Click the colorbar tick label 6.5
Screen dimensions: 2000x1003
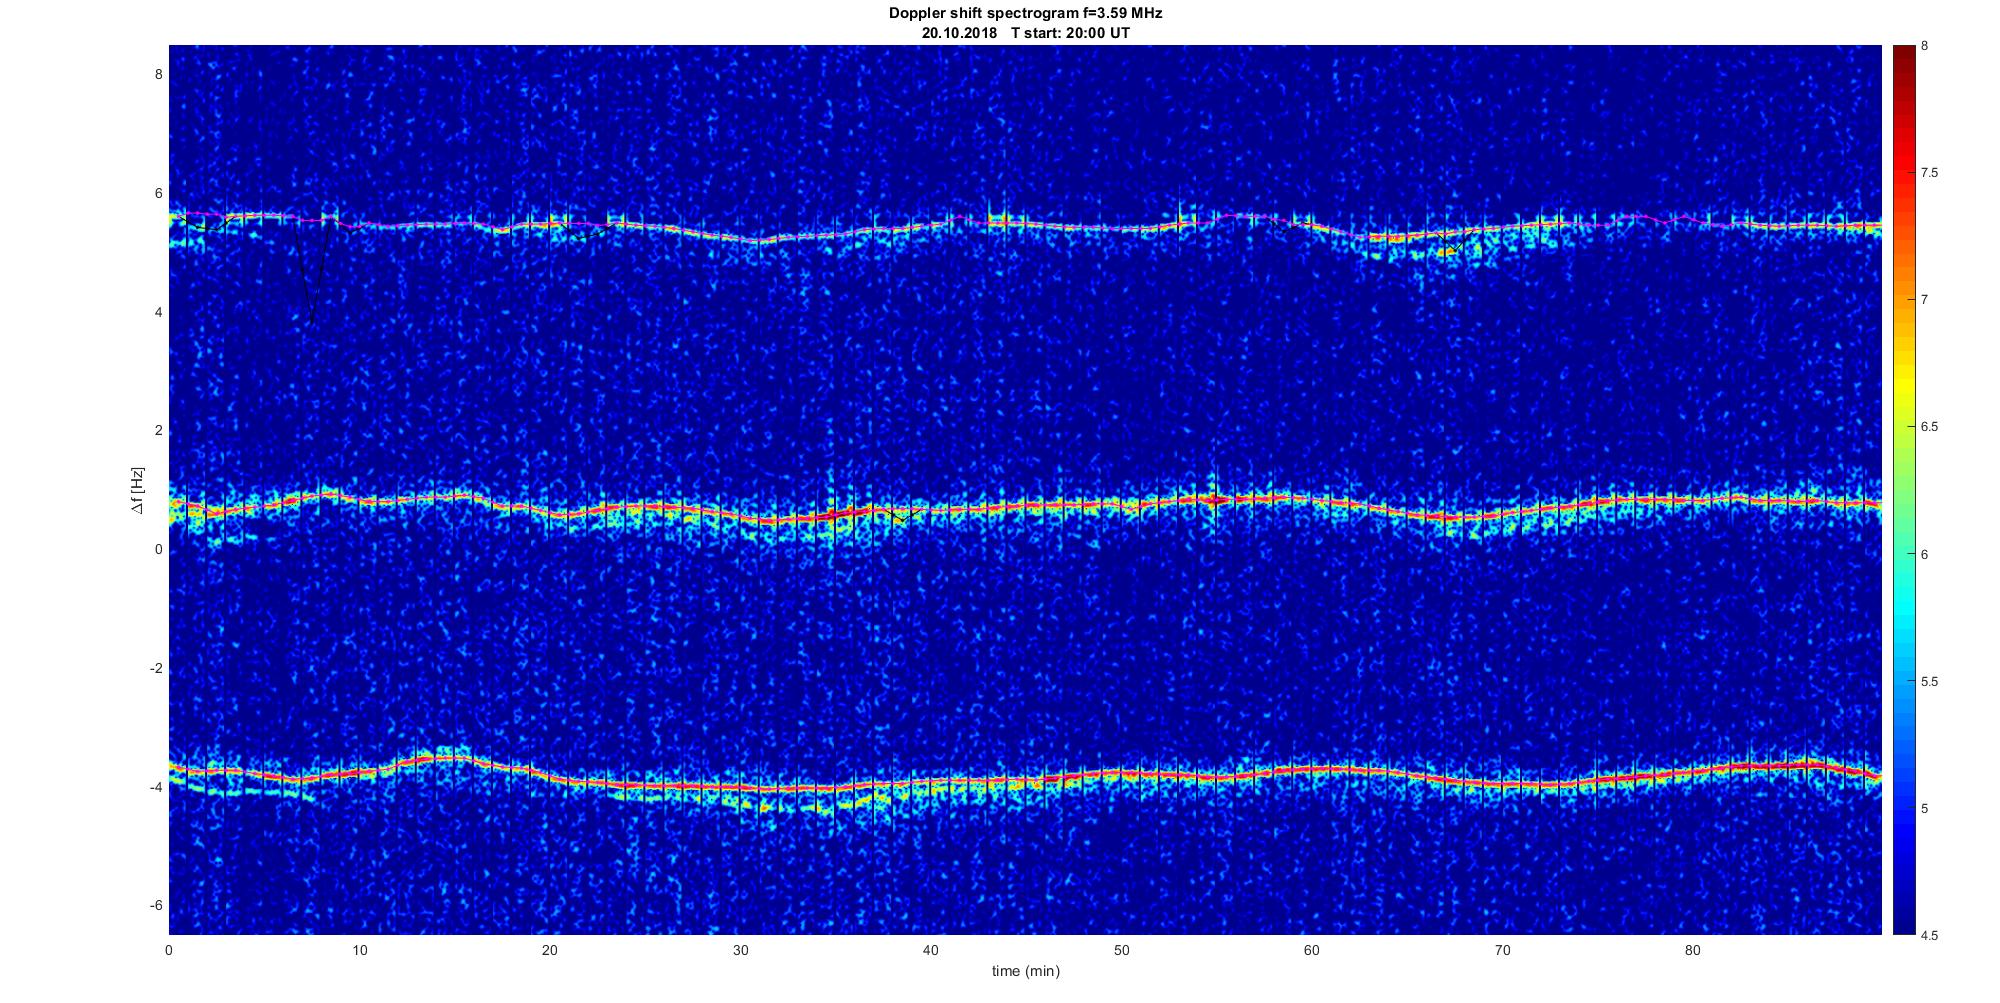(1929, 427)
